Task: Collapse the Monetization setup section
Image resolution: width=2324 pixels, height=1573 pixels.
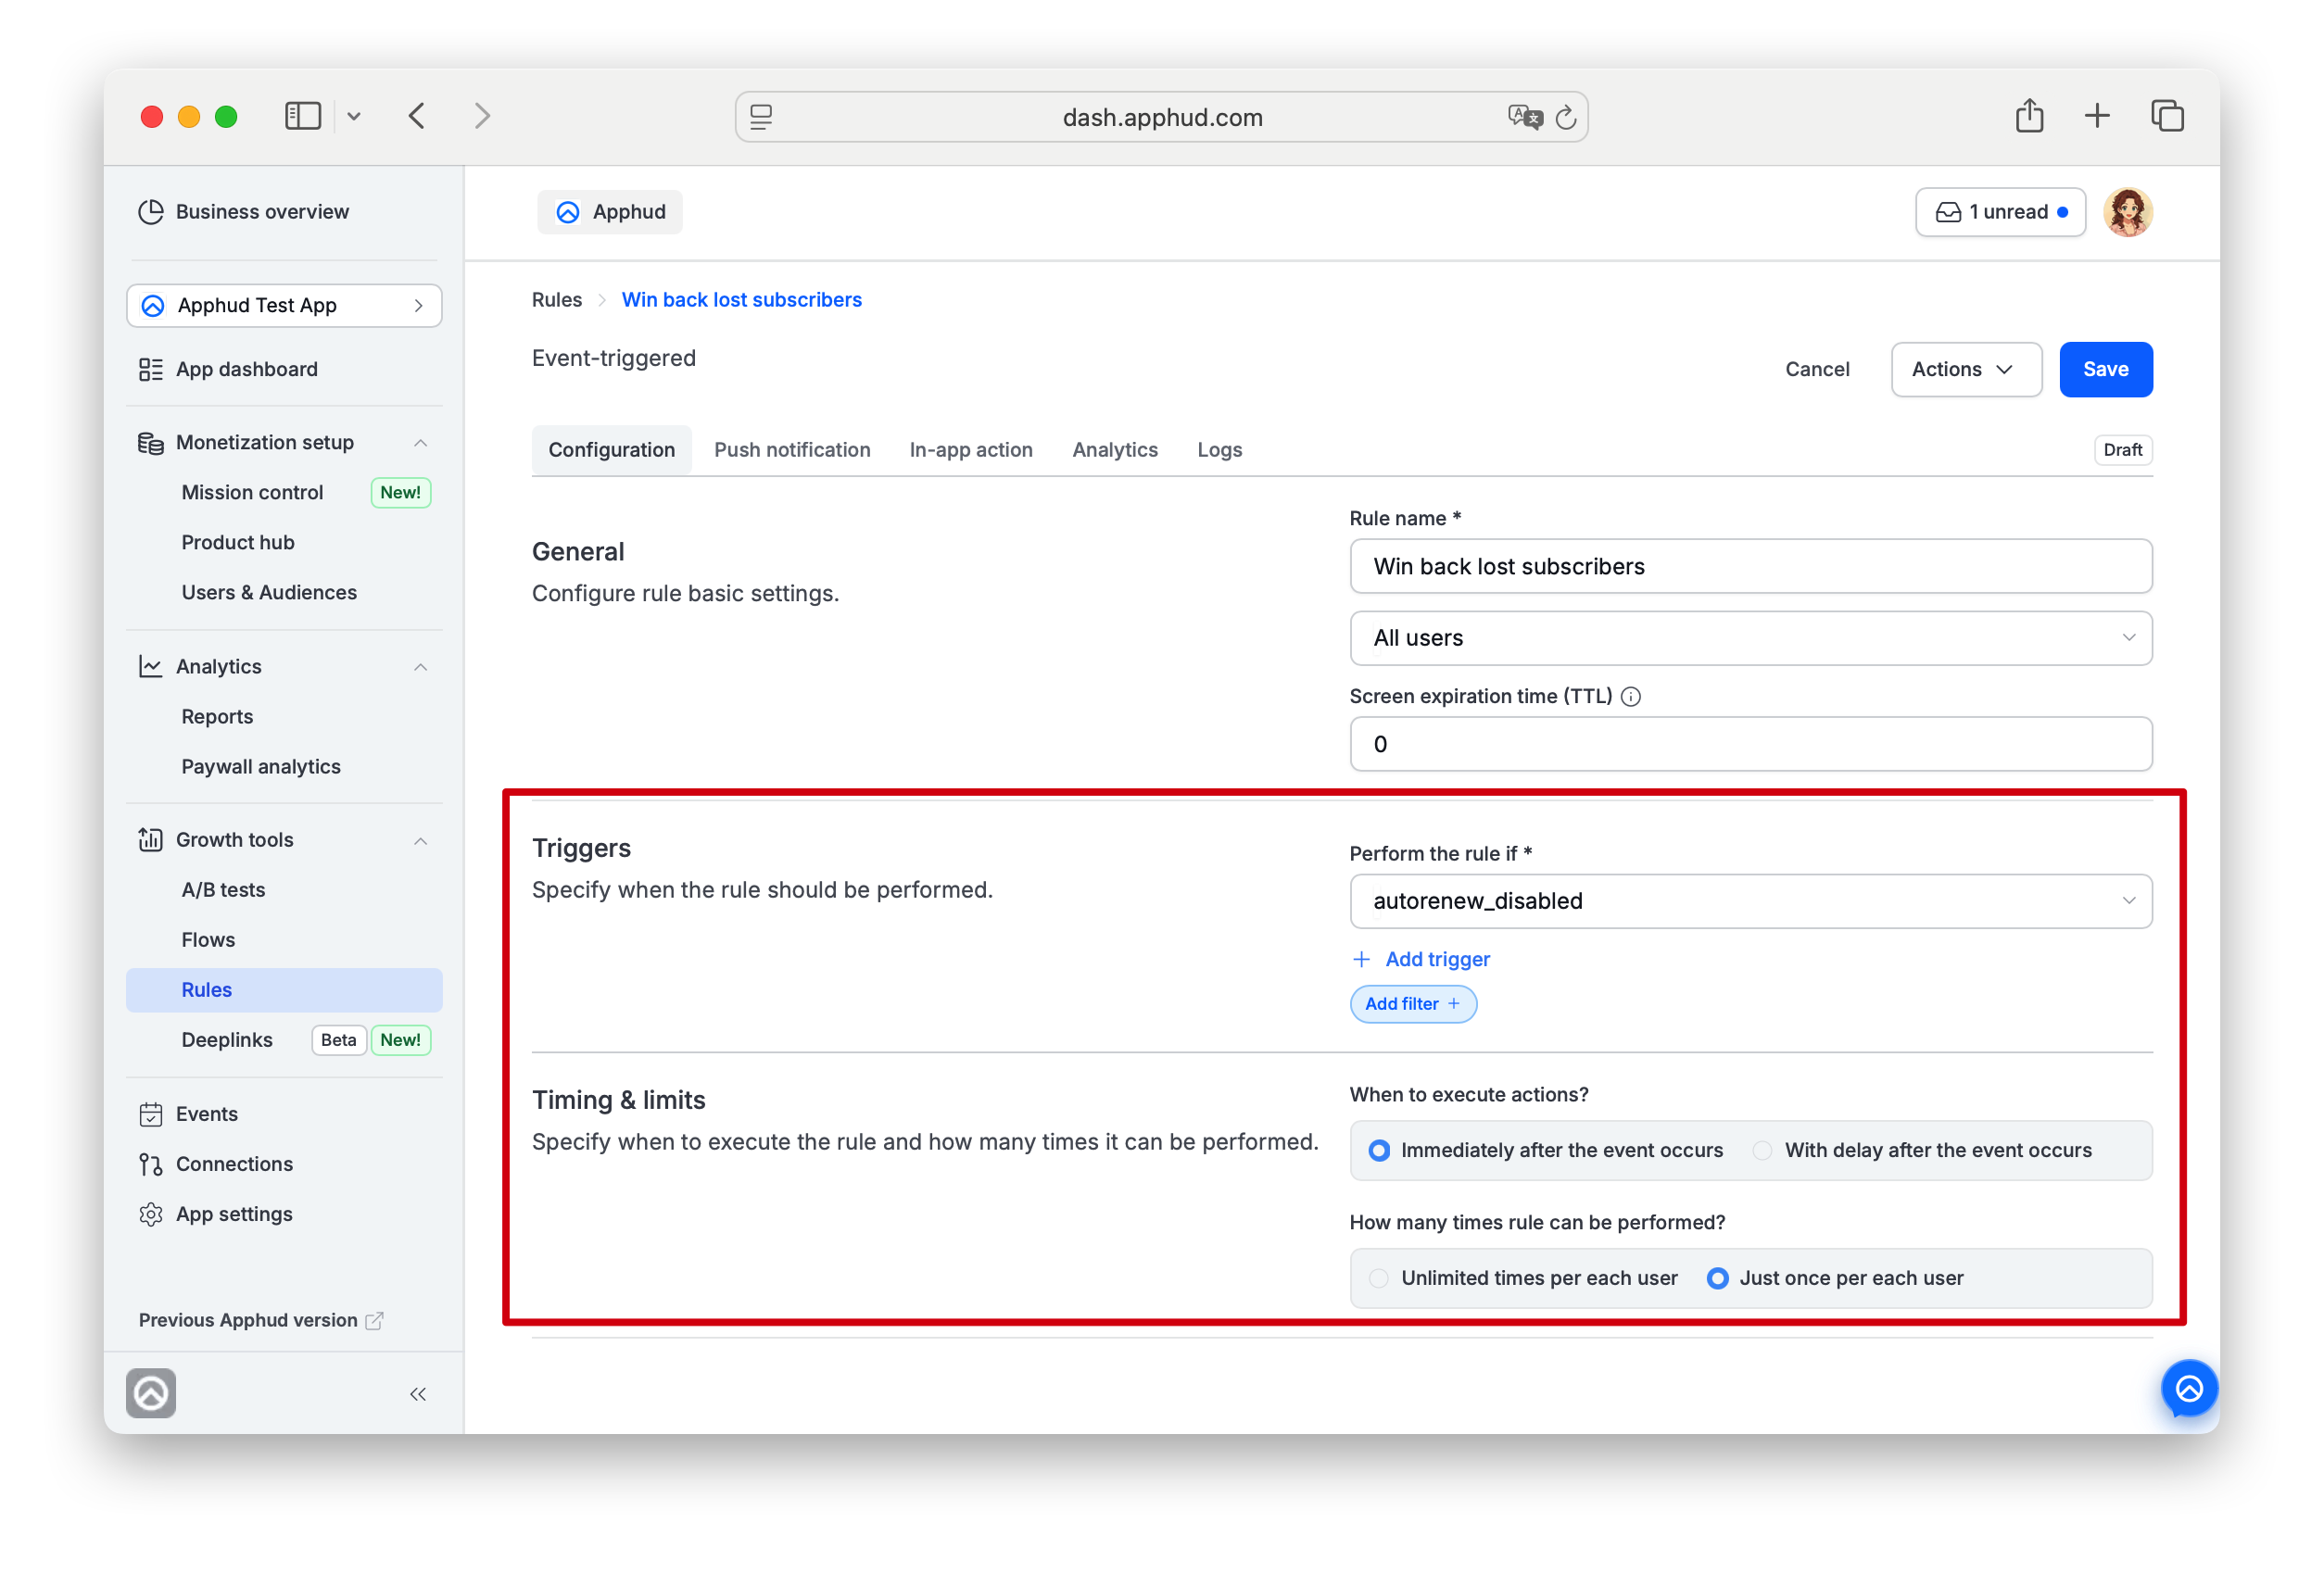Action: (420, 443)
